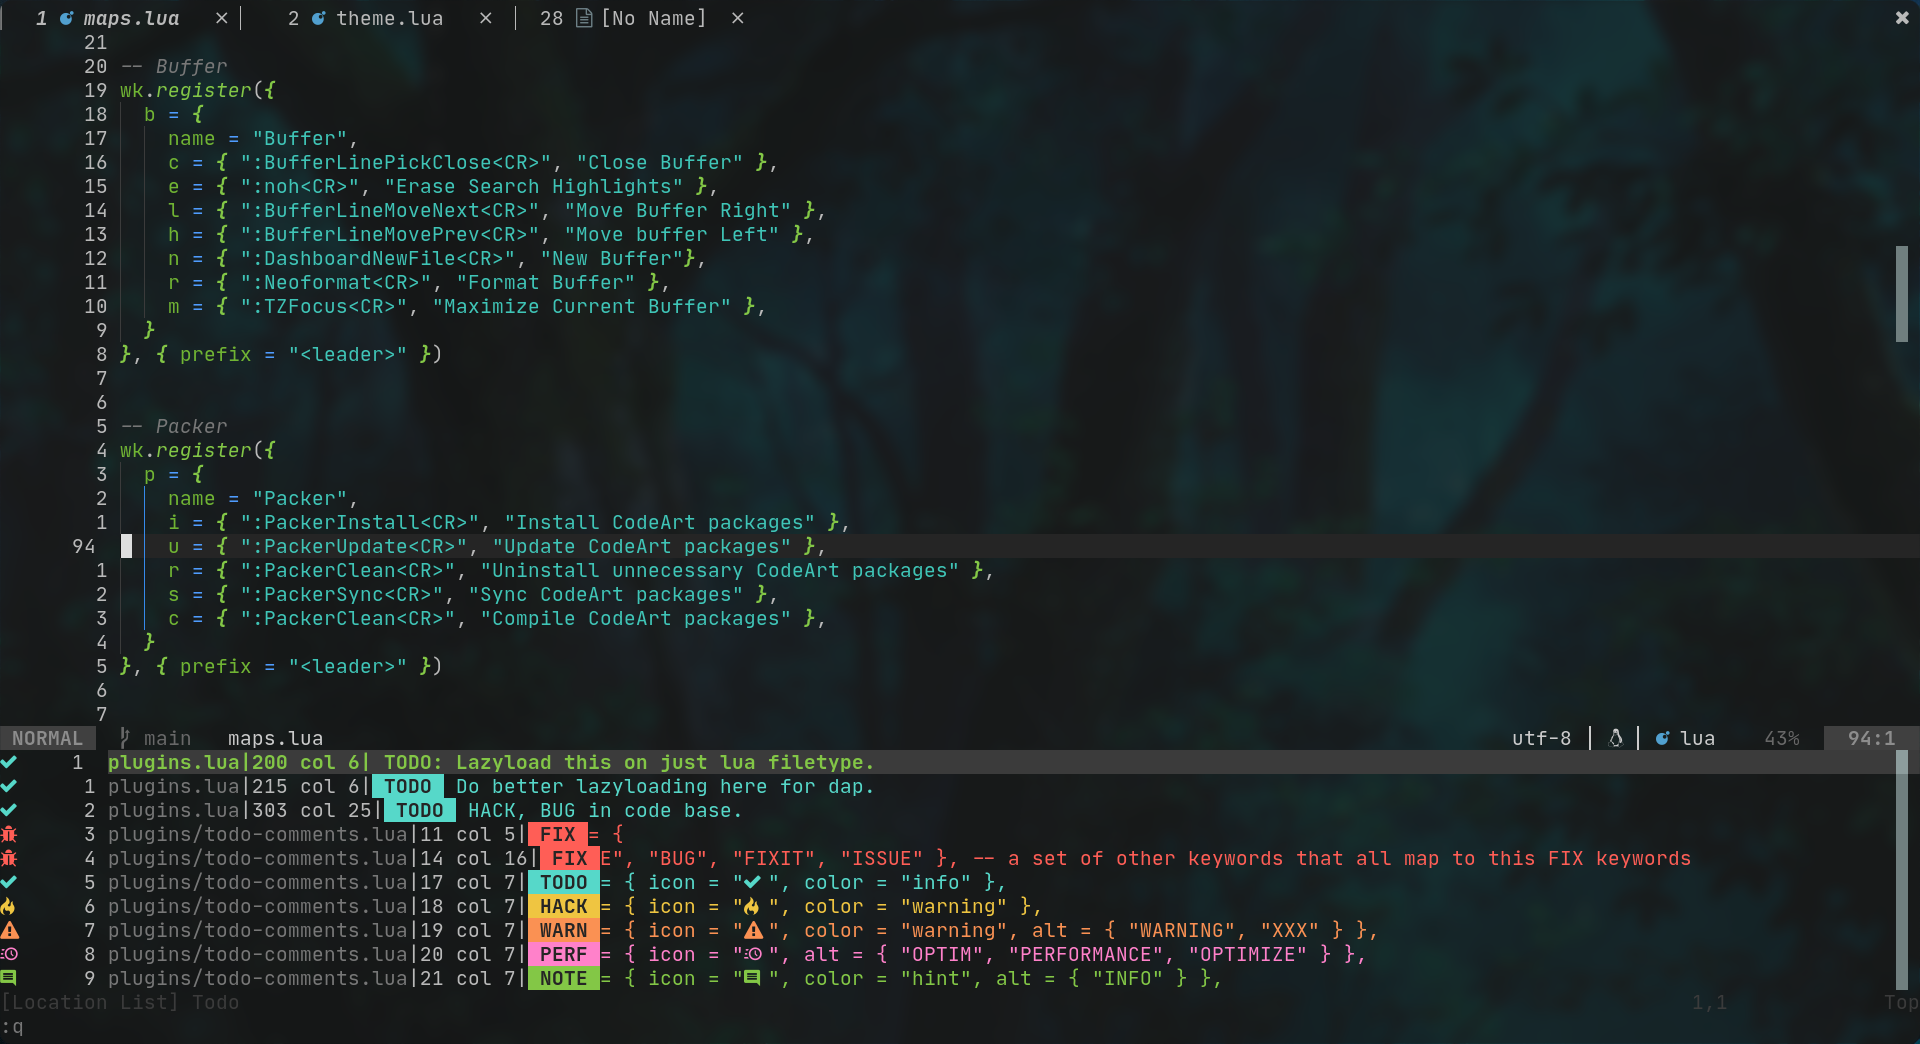Viewport: 1920px width, 1044px height.
Task: Click the NORMAL mode indicator
Action: tap(47, 738)
